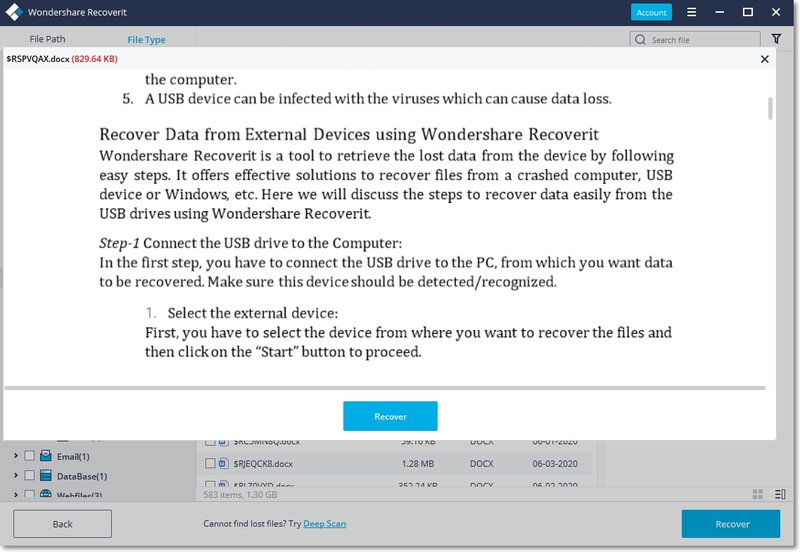Close the $RSPVQAX.docx preview

point(764,59)
